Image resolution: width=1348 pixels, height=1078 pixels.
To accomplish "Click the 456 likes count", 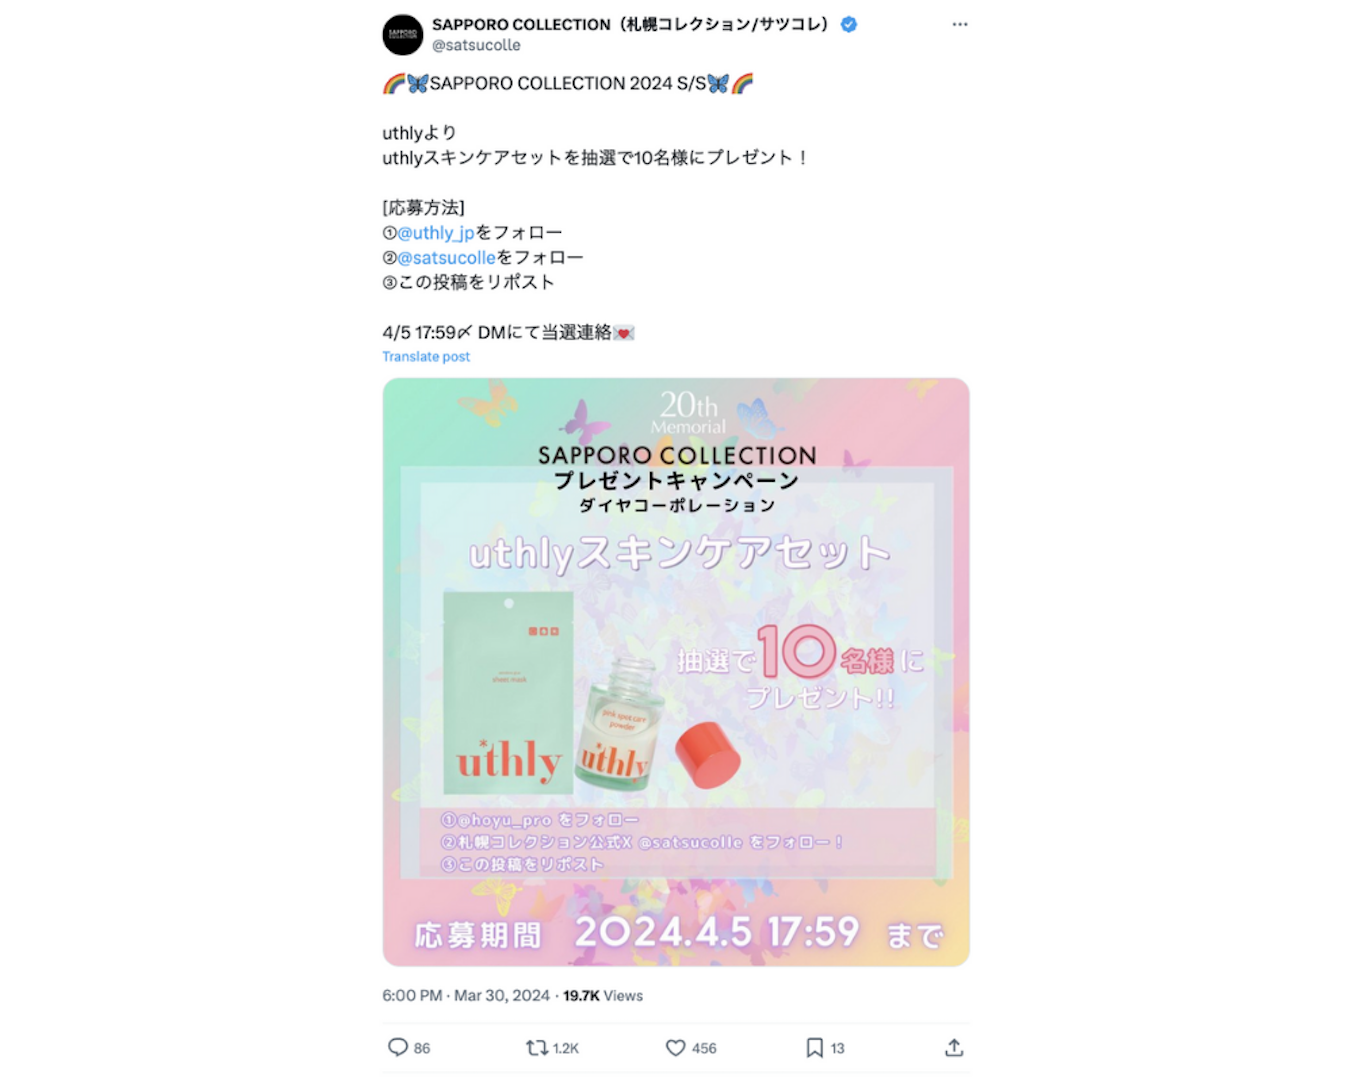I will coord(704,1048).
